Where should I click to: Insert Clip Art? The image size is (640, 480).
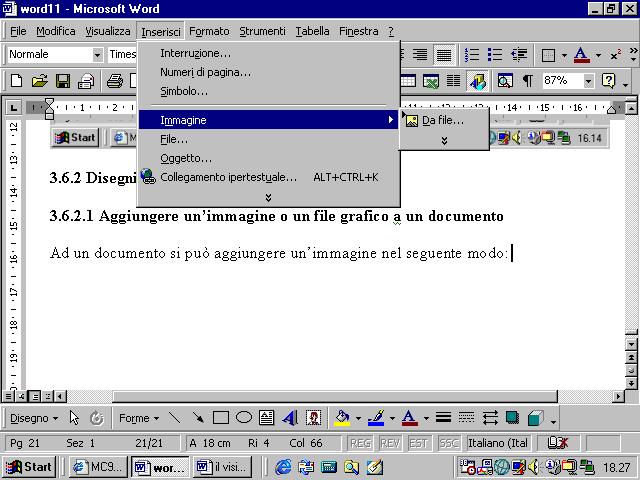313,418
